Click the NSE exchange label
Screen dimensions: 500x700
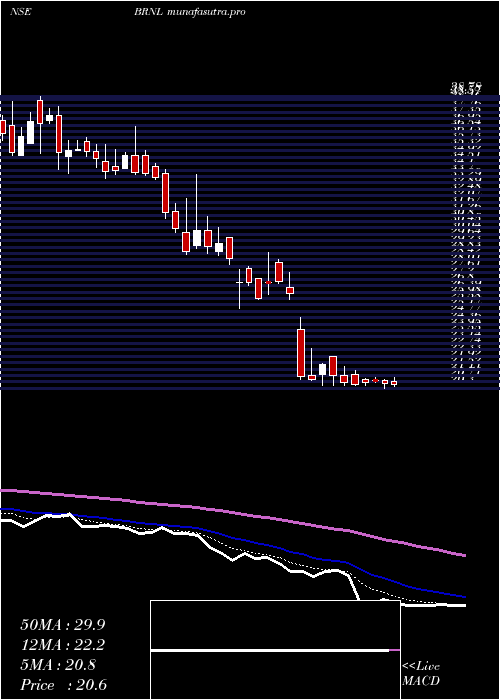coord(21,12)
